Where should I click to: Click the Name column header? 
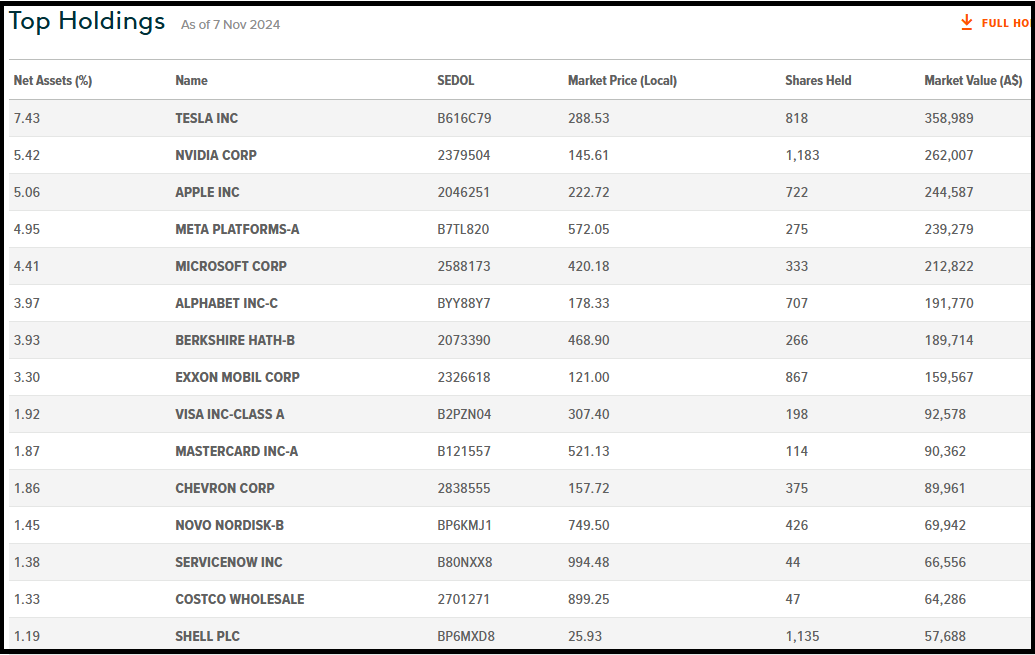click(x=191, y=81)
